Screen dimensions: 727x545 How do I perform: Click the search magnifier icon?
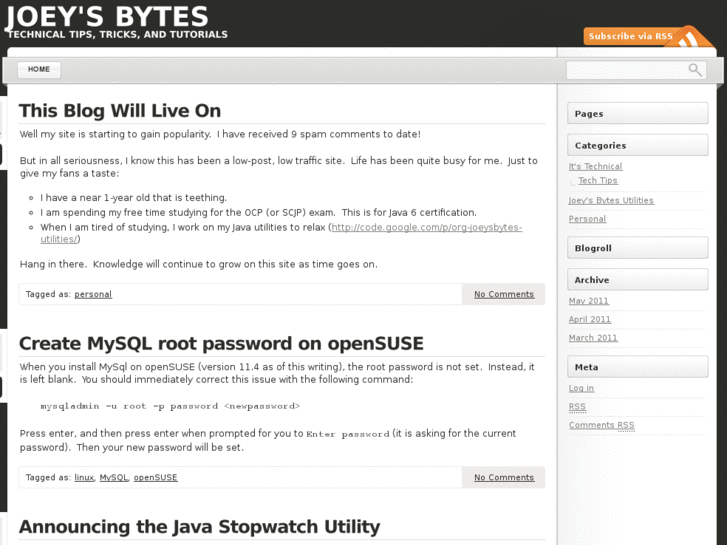[x=695, y=70]
